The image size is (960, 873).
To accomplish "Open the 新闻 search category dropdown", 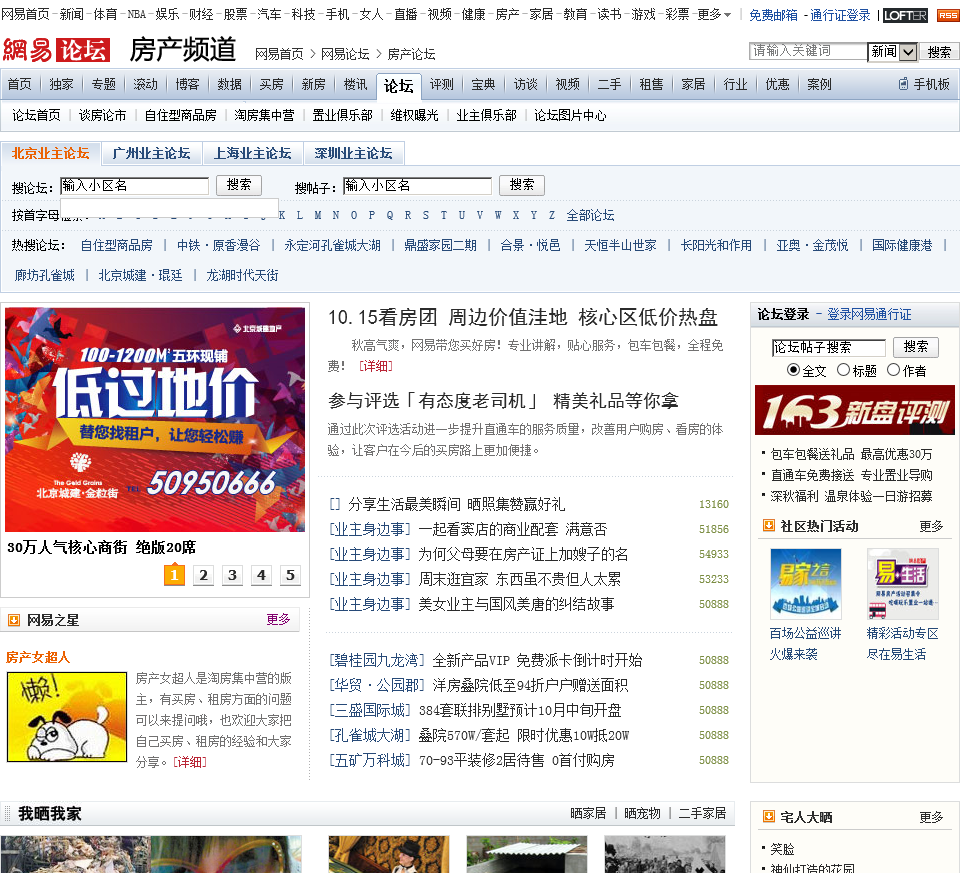I will (x=893, y=52).
